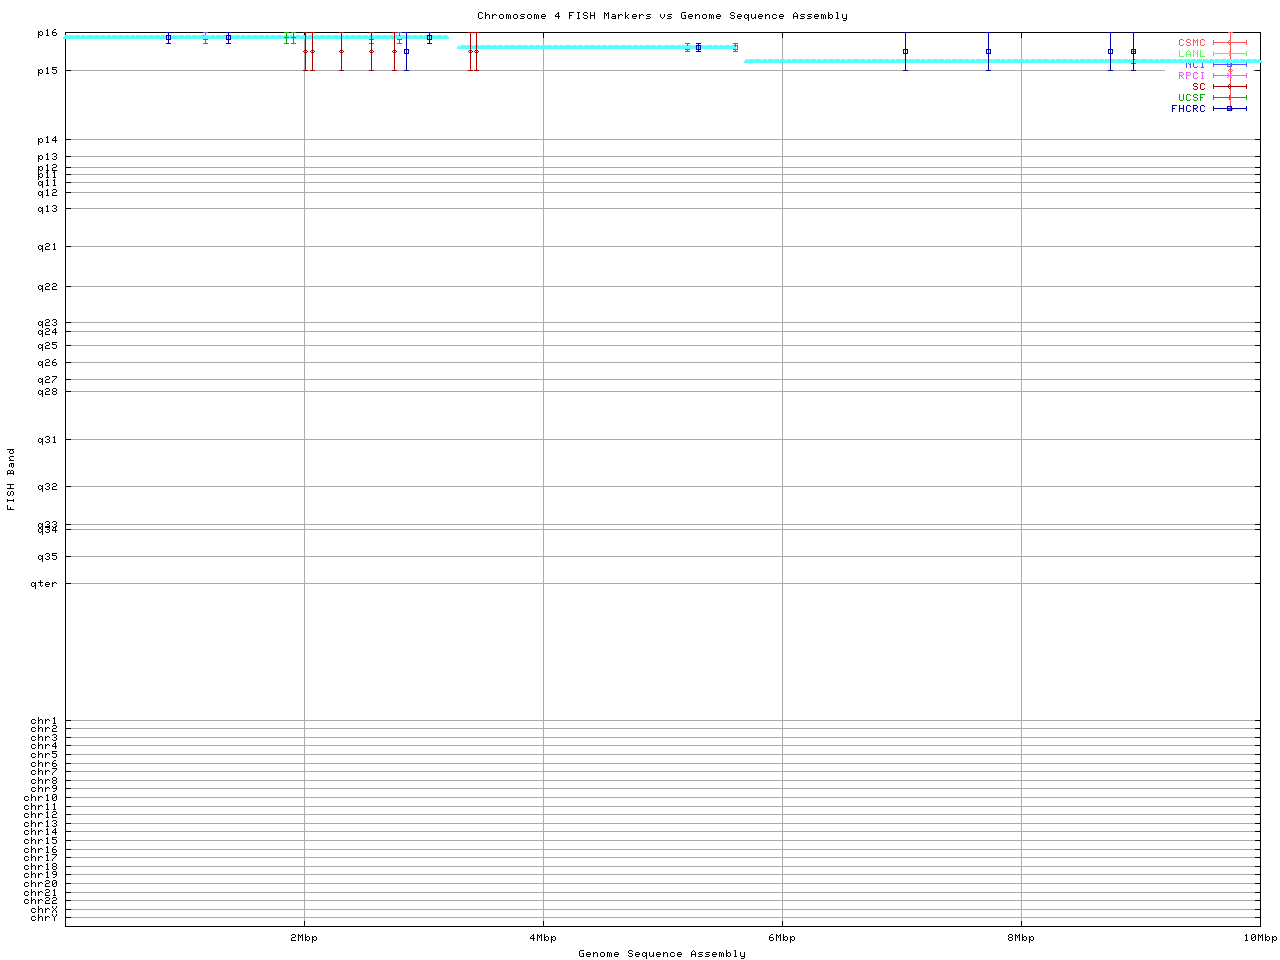Select the SC legend entry
This screenshot has height=960, width=1280.
(1198, 87)
